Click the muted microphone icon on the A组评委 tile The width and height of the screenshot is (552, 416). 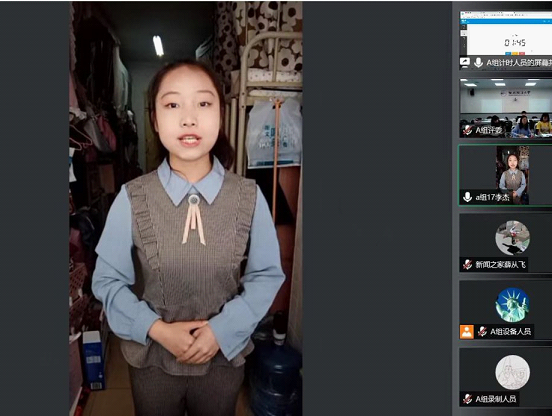tap(467, 130)
